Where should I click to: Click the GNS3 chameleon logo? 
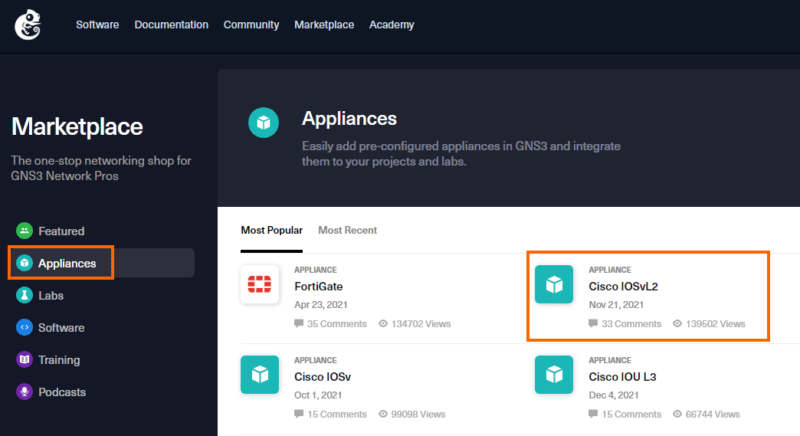pos(29,25)
